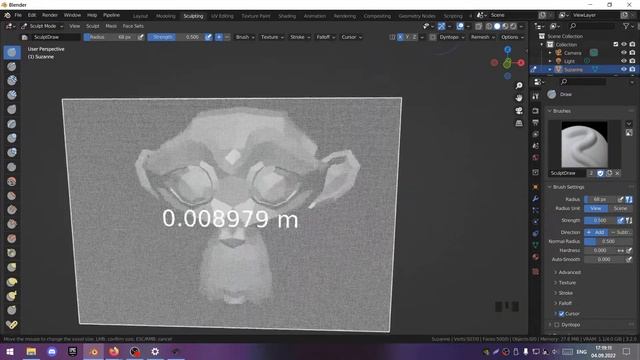This screenshot has height=360, width=640.
Task: Open the Texture dropdown in tool header
Action: (x=272, y=37)
